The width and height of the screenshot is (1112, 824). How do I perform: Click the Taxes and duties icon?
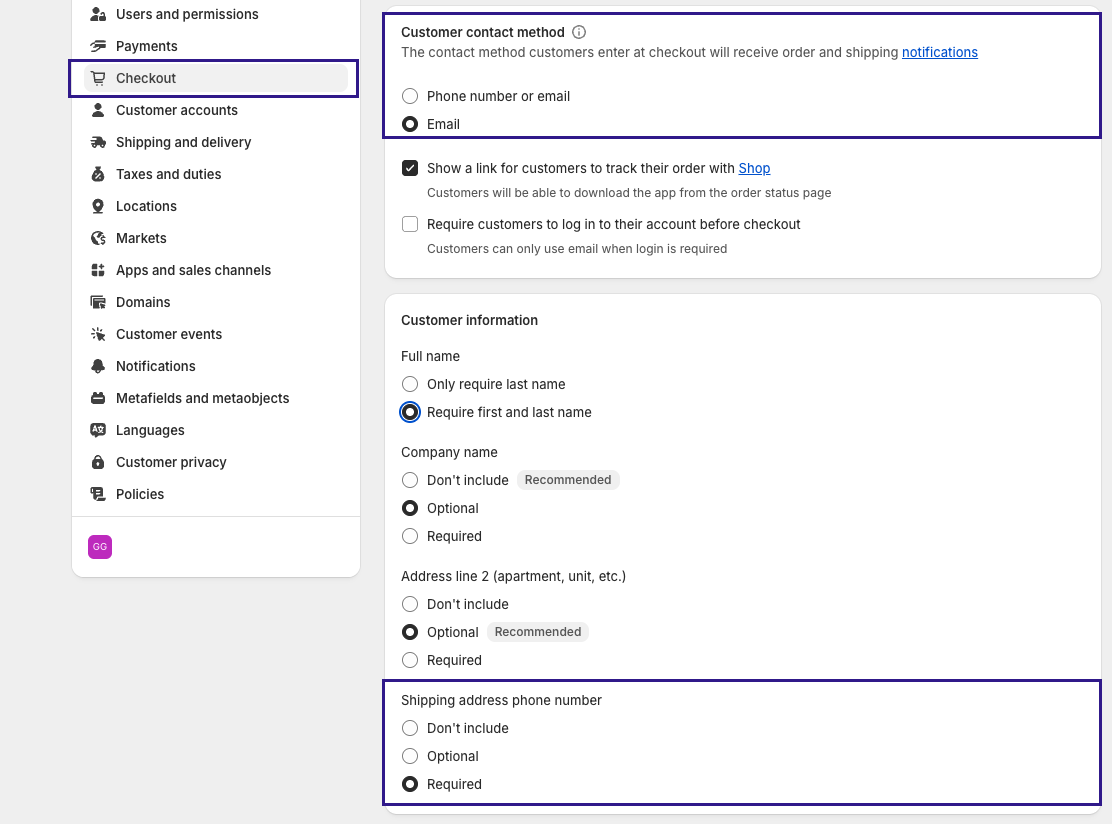click(99, 174)
